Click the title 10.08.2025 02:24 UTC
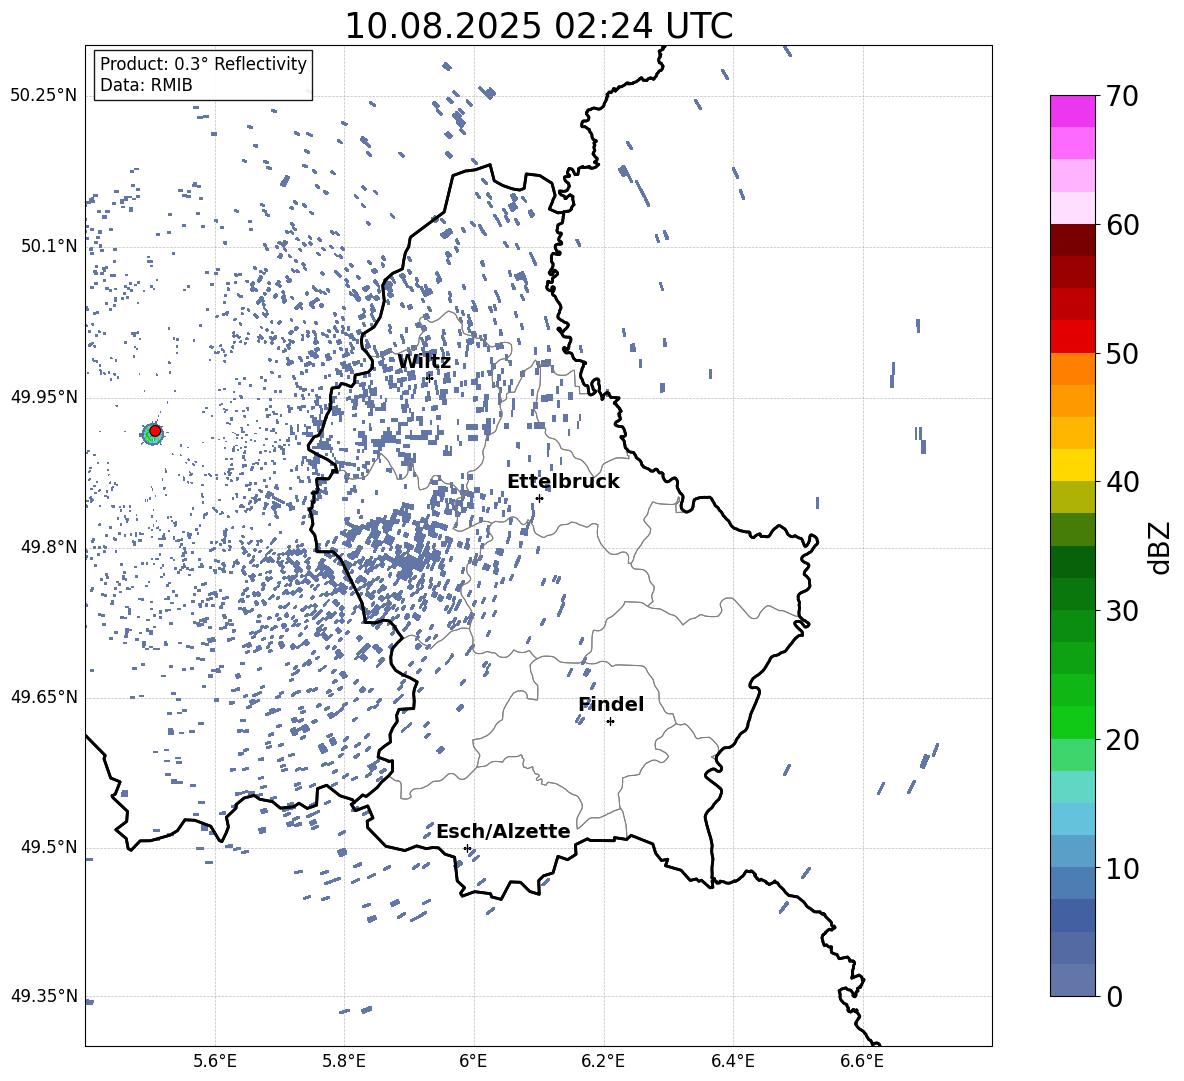The height and width of the screenshot is (1081, 1184). (x=539, y=26)
